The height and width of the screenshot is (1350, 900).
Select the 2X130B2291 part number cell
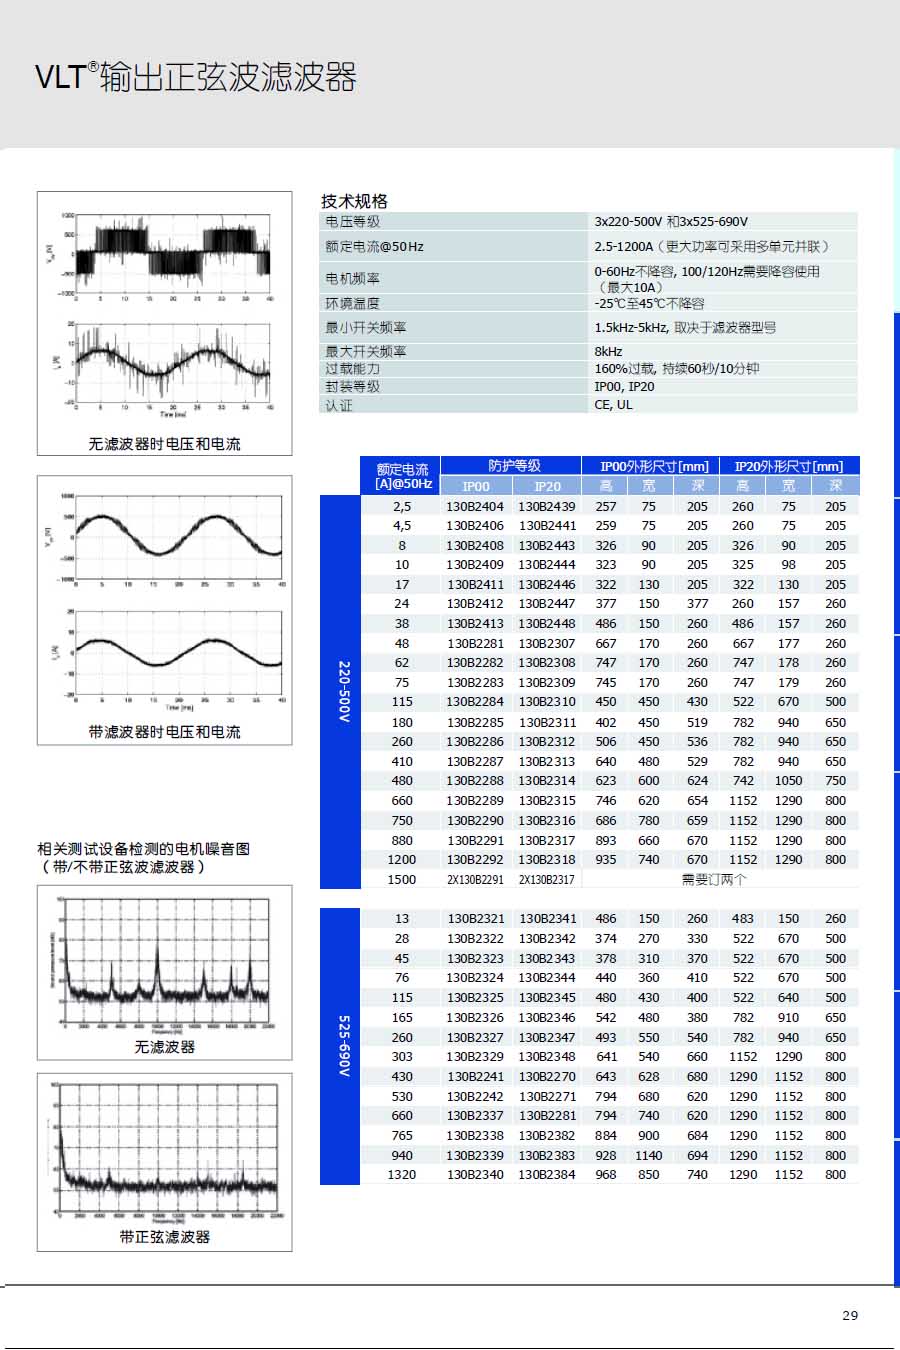[x=475, y=880]
